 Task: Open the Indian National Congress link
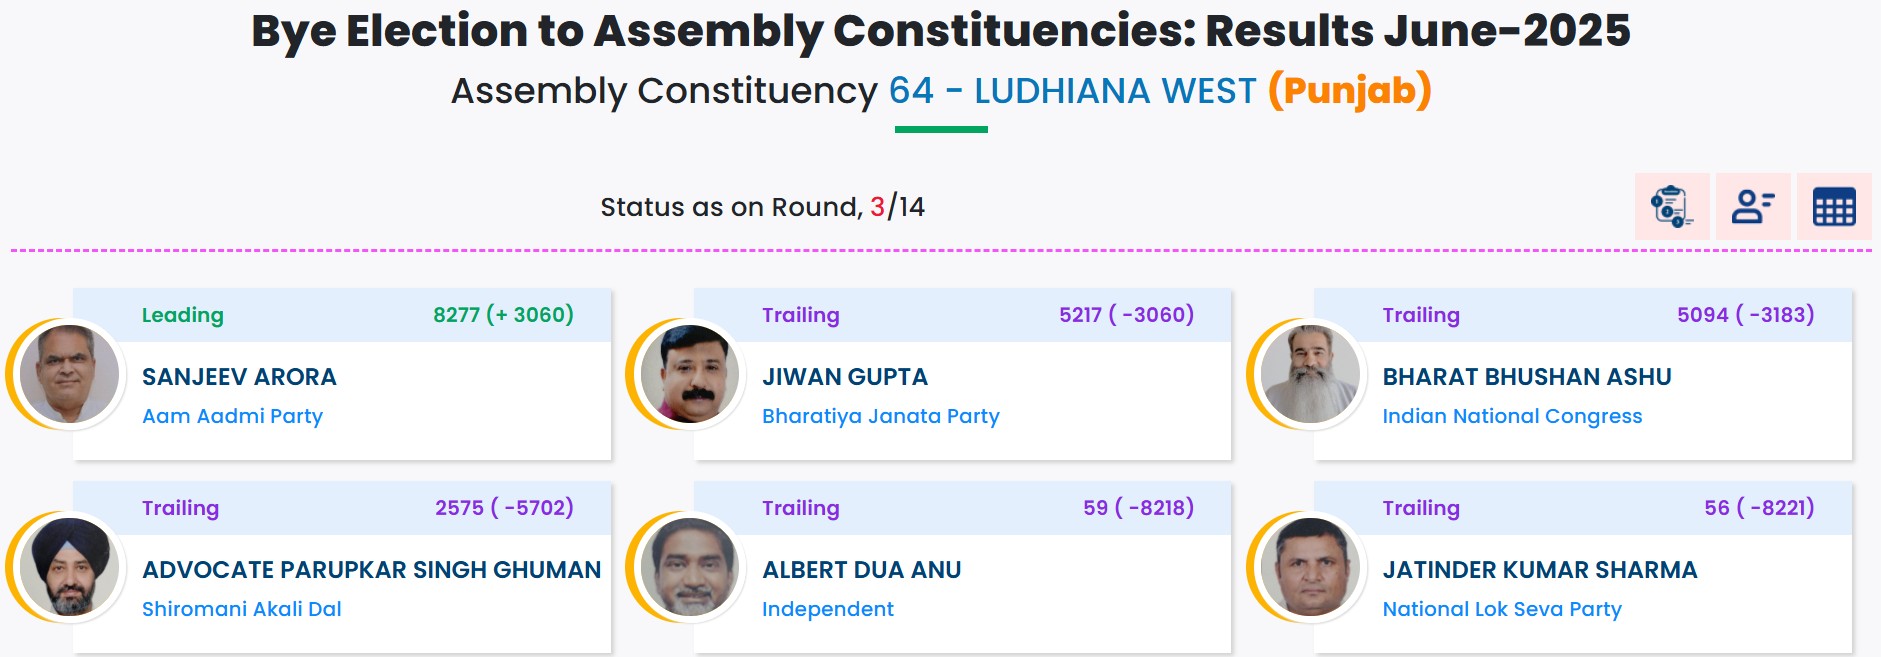(1512, 417)
